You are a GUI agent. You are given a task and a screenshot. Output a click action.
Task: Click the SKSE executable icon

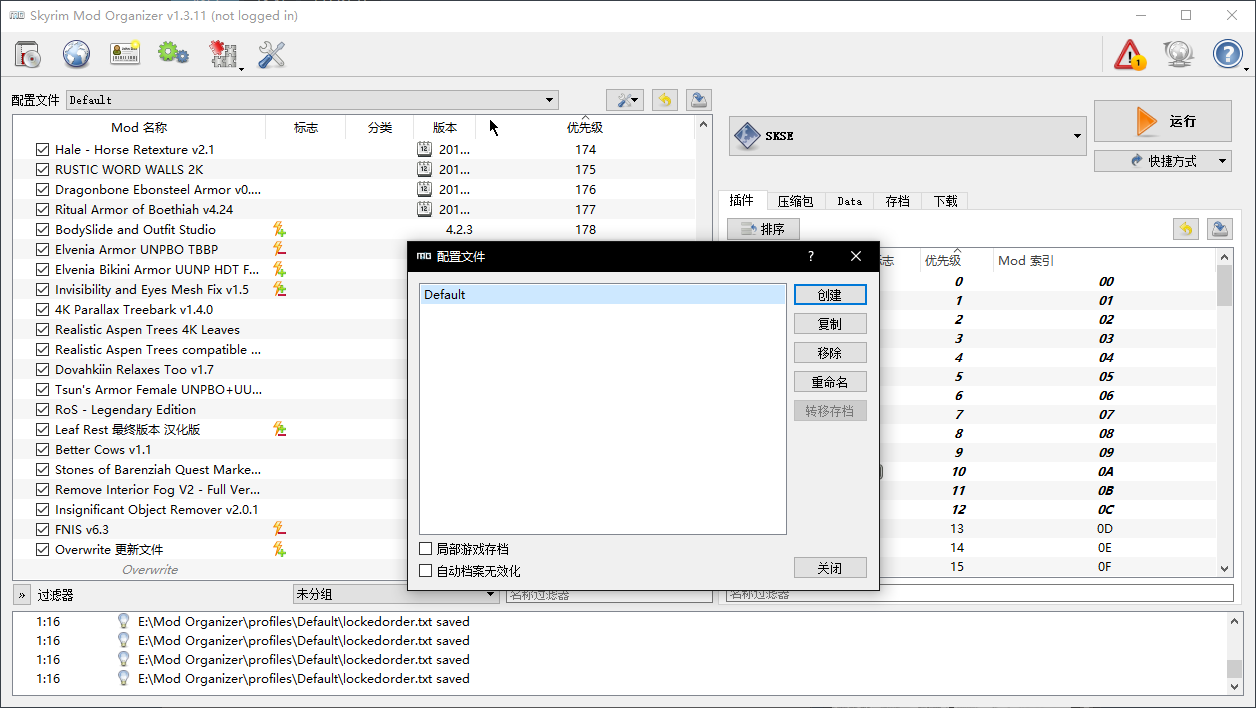pyautogui.click(x=748, y=136)
